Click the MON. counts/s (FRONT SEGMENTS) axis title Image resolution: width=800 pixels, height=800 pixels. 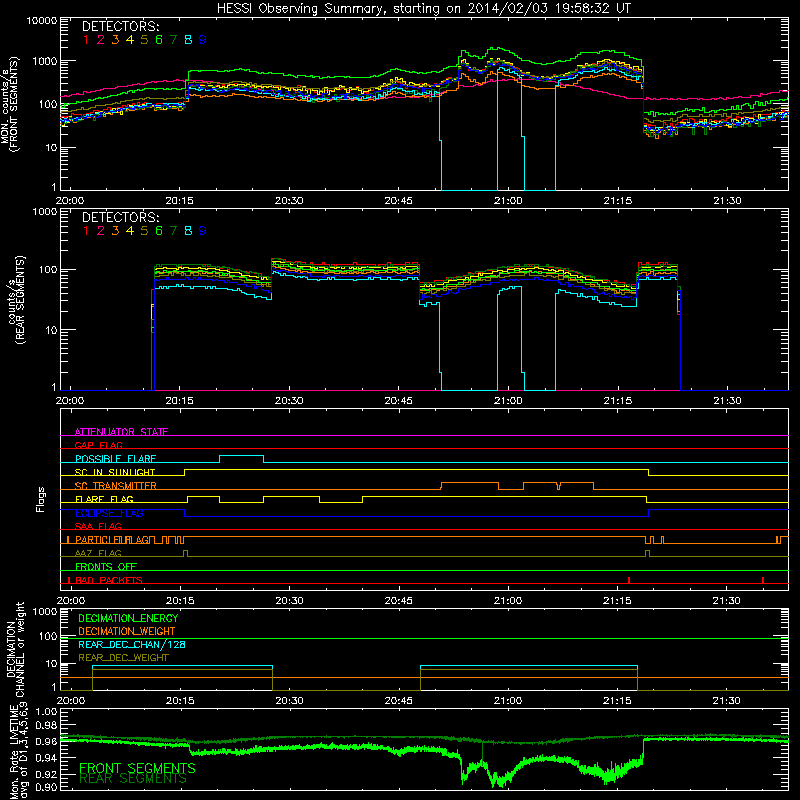10,105
